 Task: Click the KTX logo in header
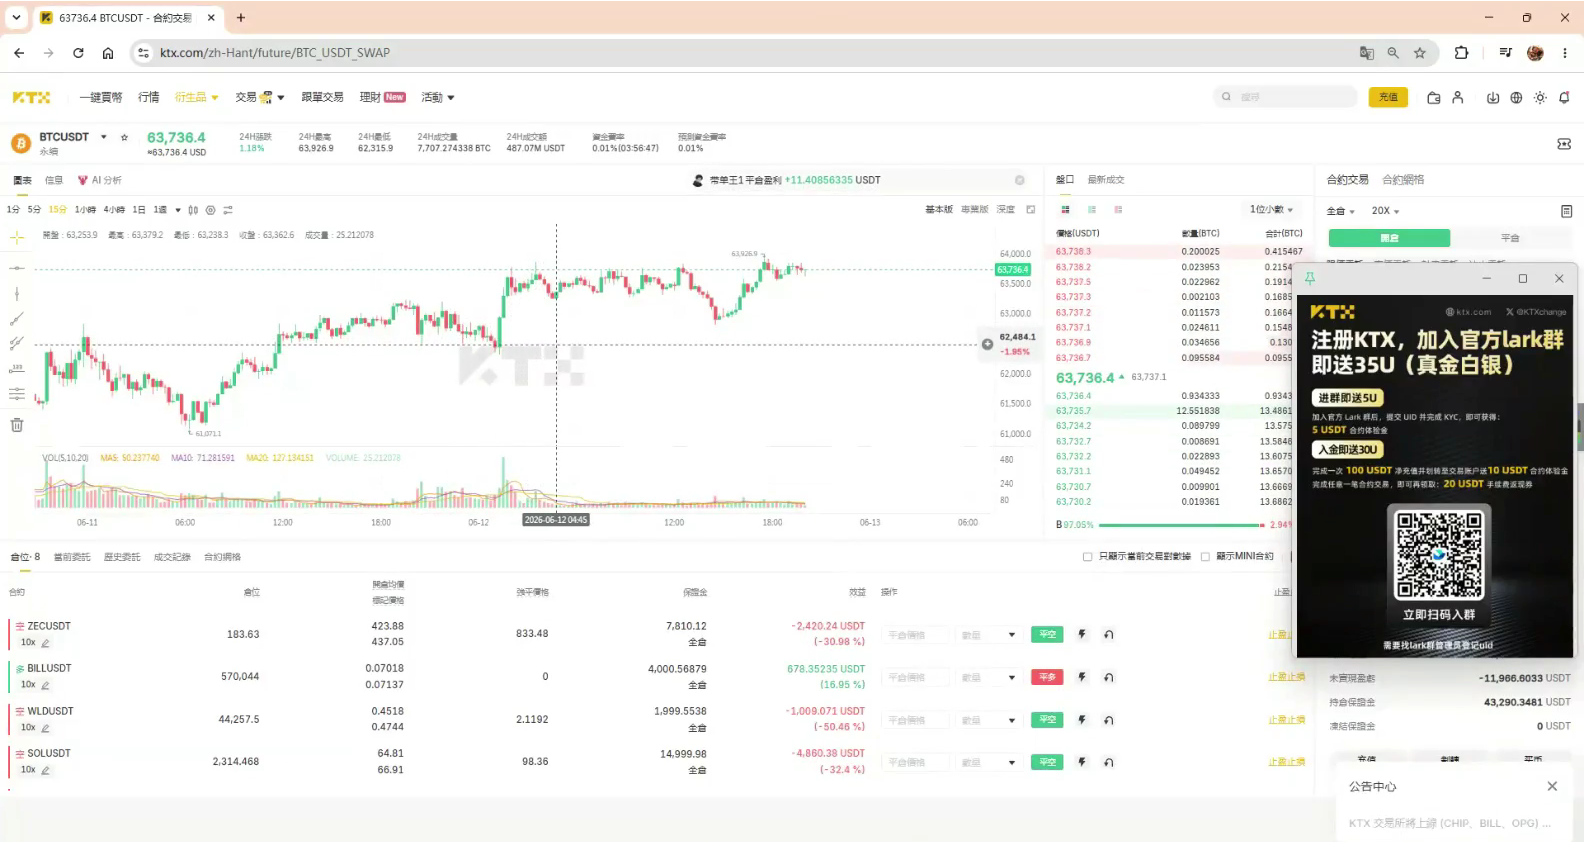(x=31, y=97)
